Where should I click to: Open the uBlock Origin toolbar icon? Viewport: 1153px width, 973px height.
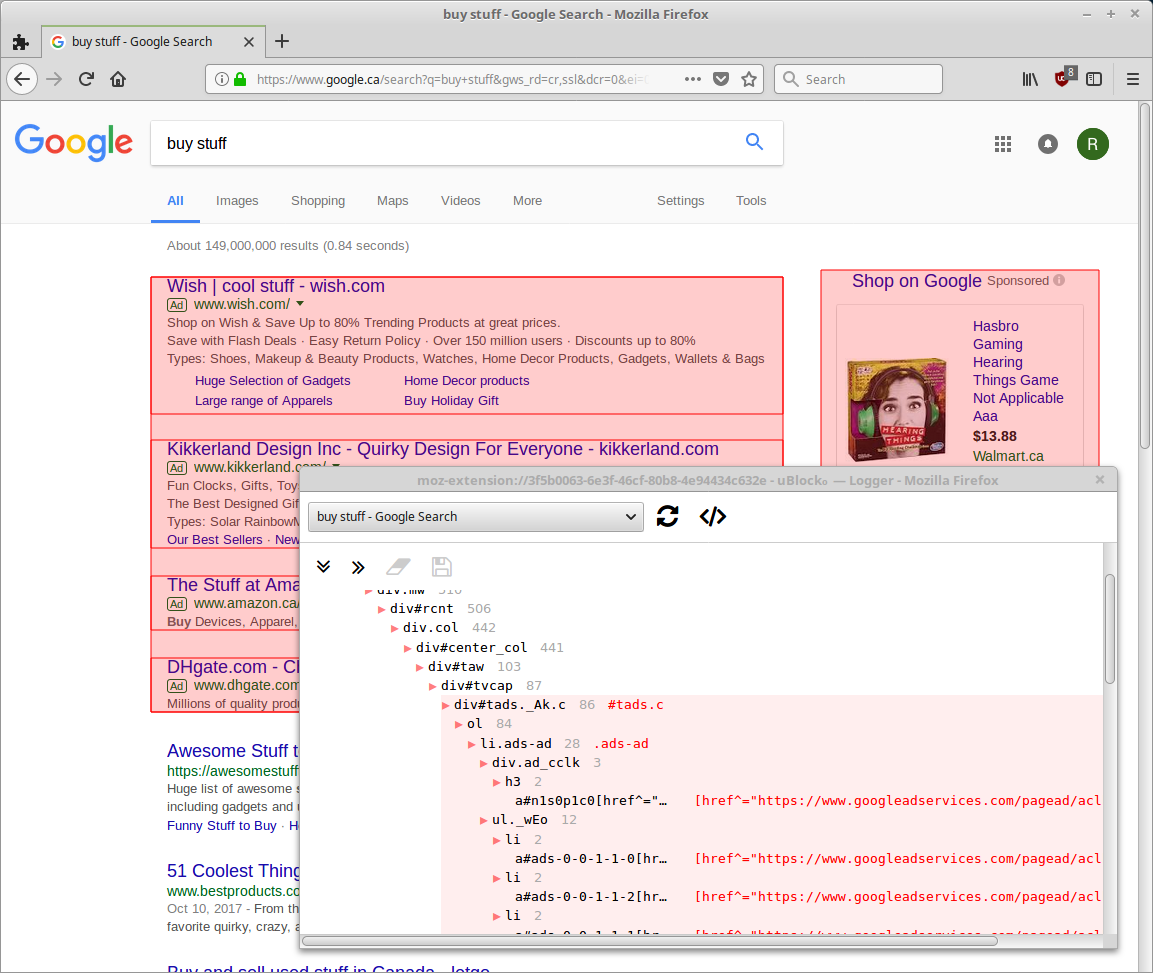point(1064,77)
